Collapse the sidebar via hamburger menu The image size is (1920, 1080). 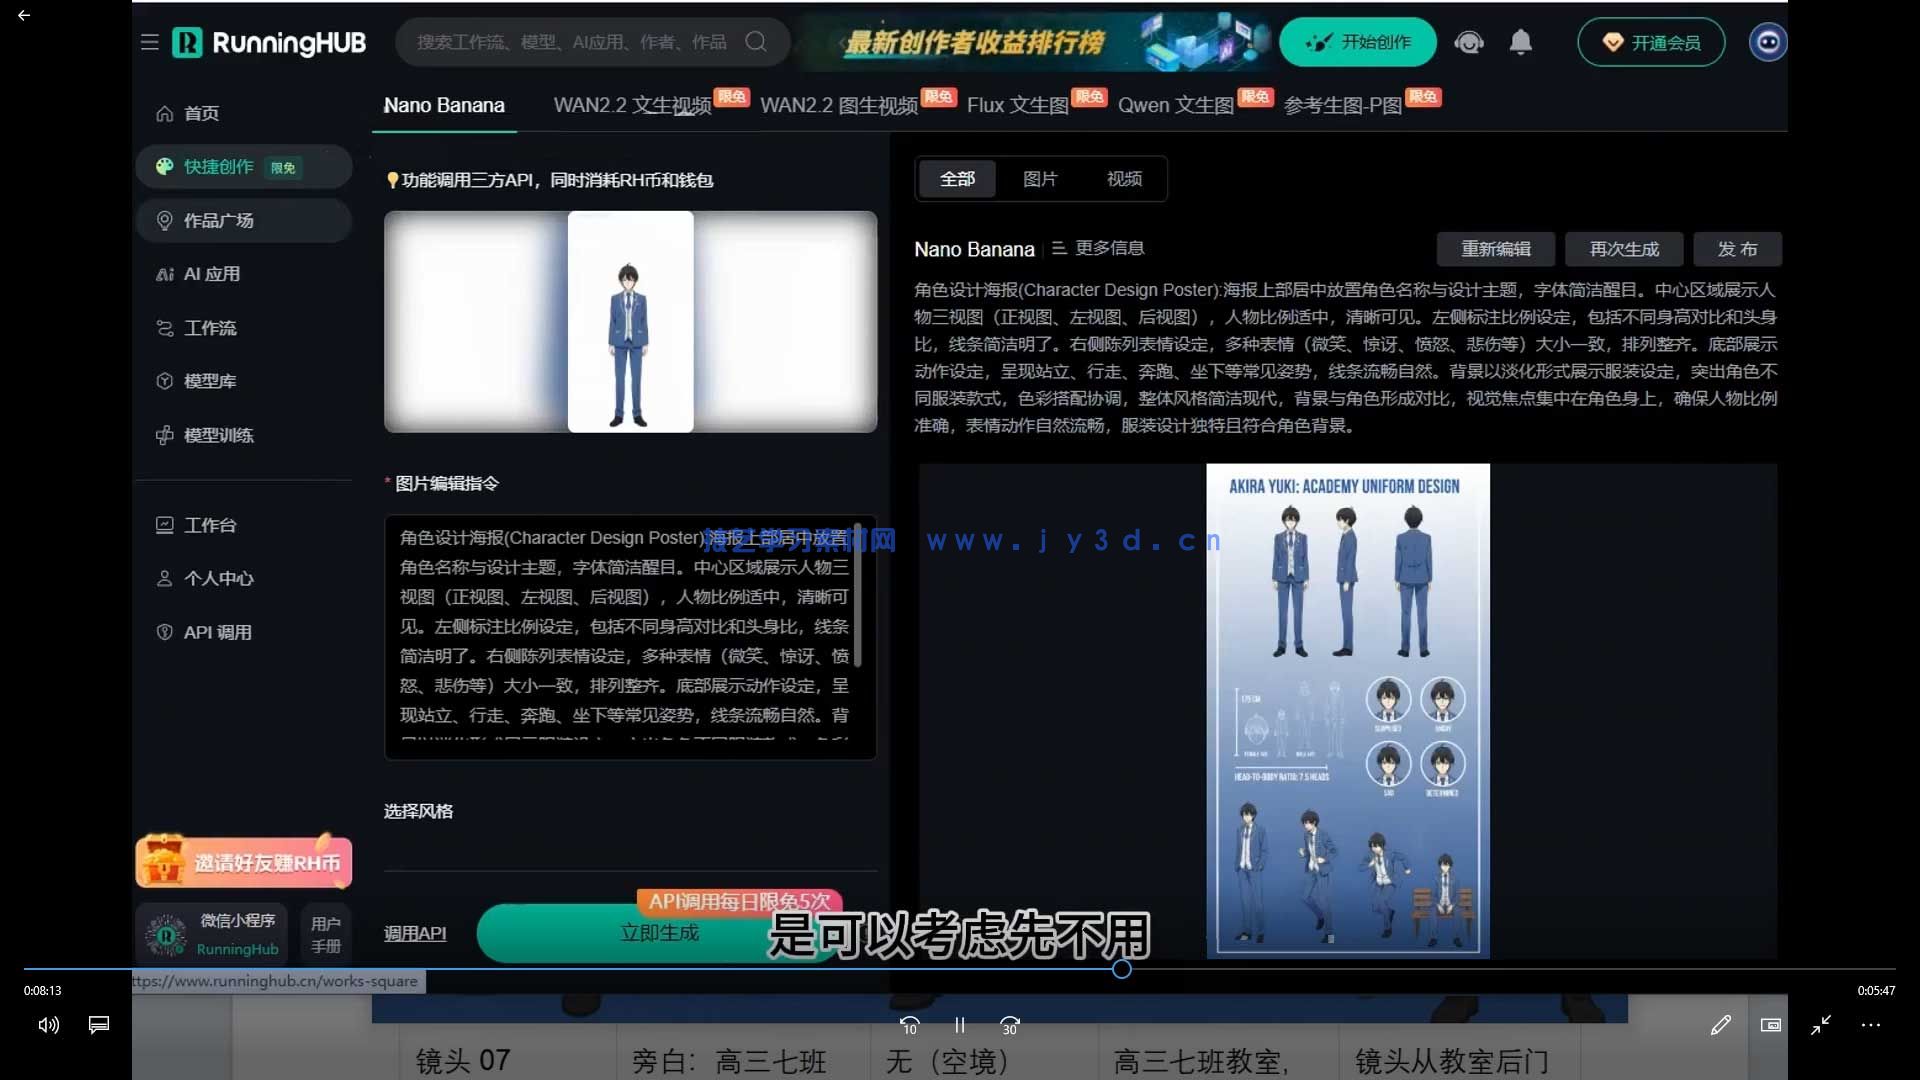[150, 42]
